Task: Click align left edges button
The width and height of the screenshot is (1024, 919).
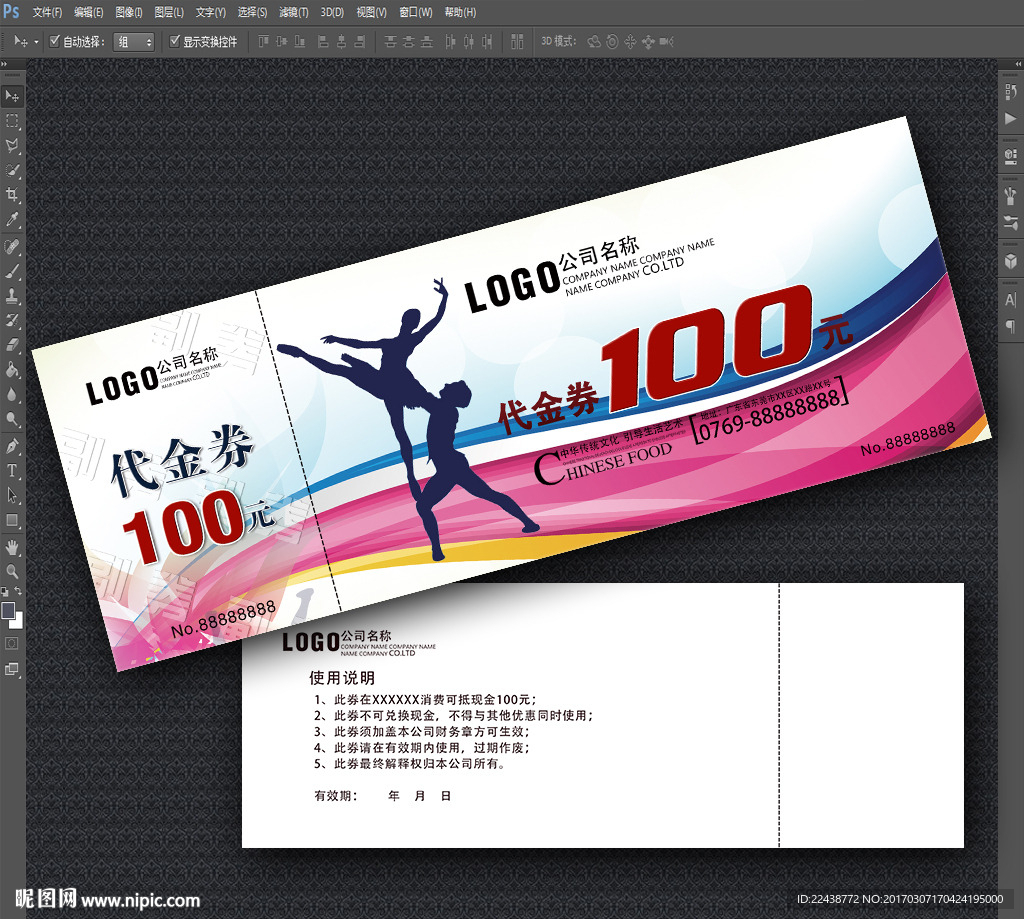Action: (323, 42)
